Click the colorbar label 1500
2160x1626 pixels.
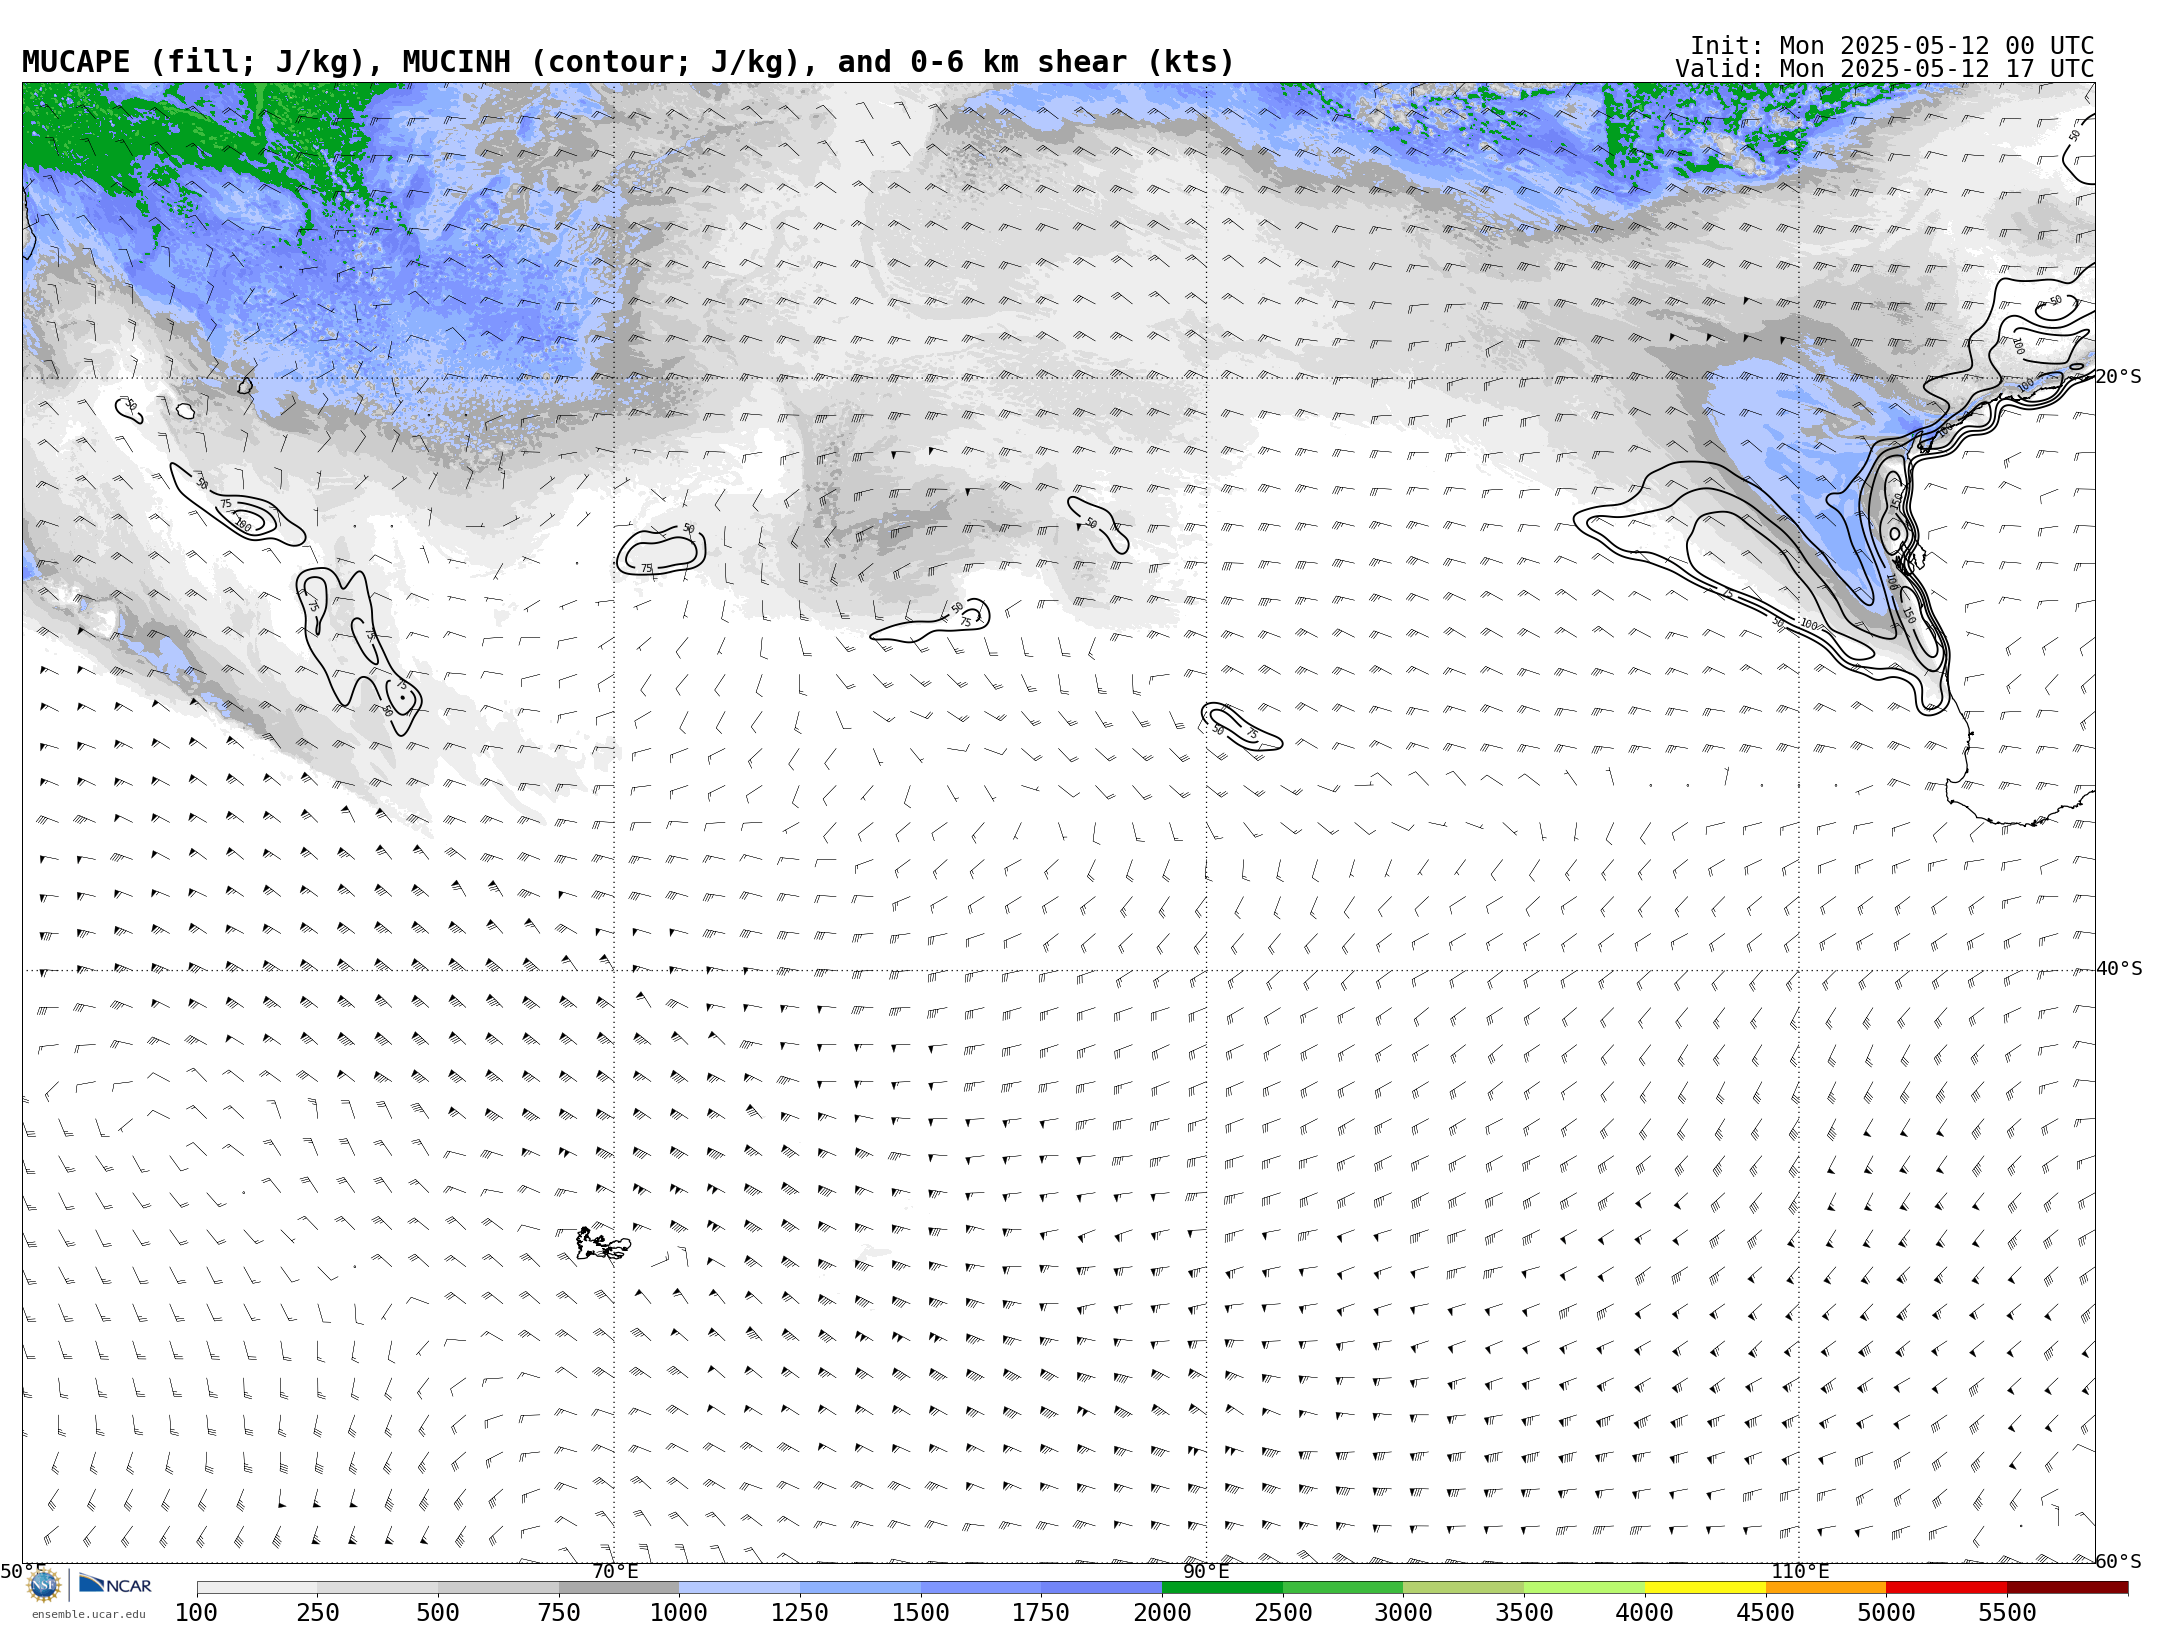[x=921, y=1613]
